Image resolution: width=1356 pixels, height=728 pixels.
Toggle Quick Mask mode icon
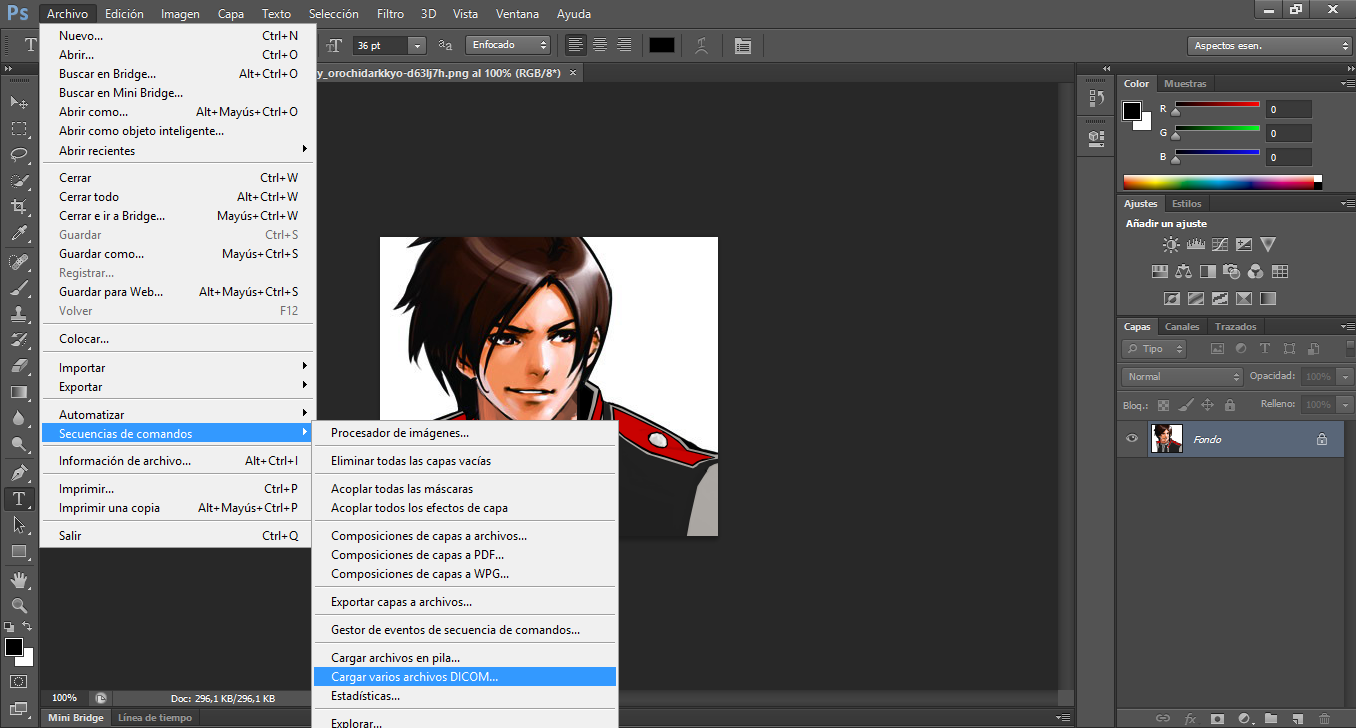19,681
